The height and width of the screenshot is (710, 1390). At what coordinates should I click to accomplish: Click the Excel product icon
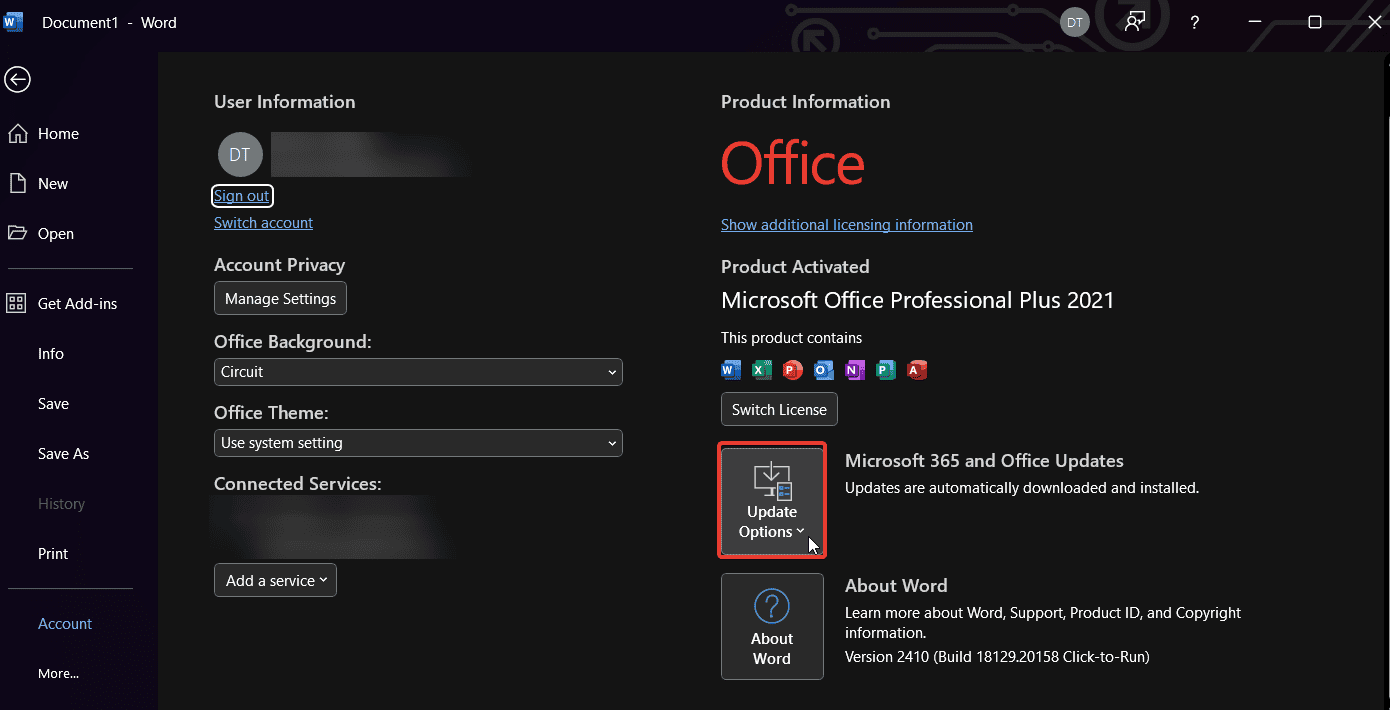[762, 370]
